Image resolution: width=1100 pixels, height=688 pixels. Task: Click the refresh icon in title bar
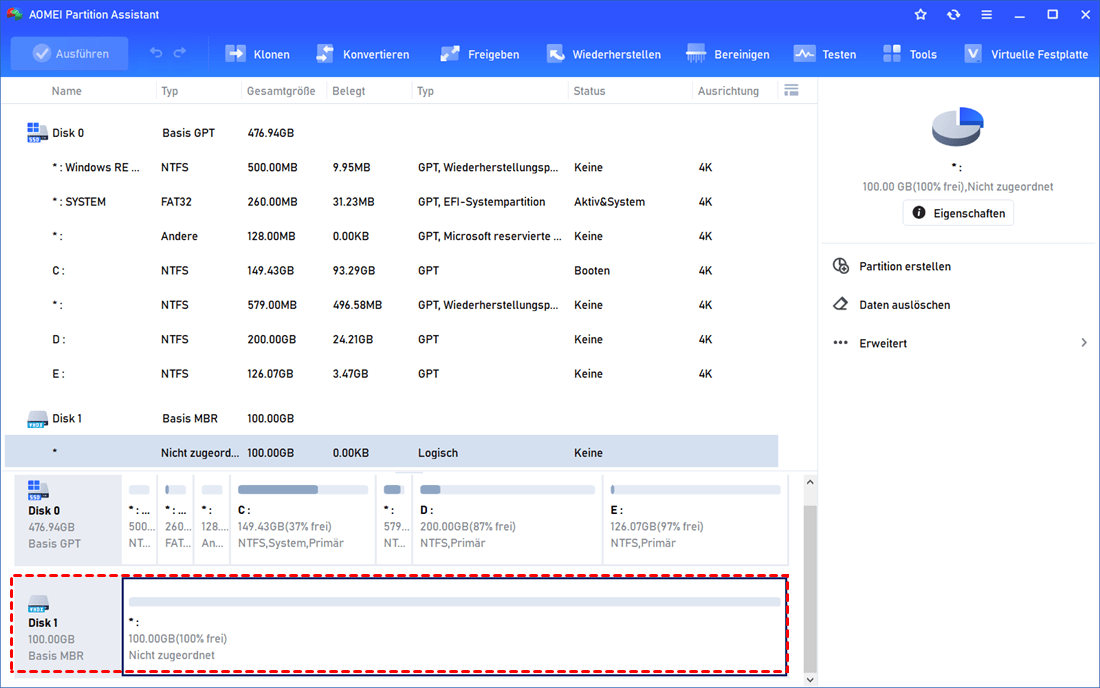tap(953, 15)
